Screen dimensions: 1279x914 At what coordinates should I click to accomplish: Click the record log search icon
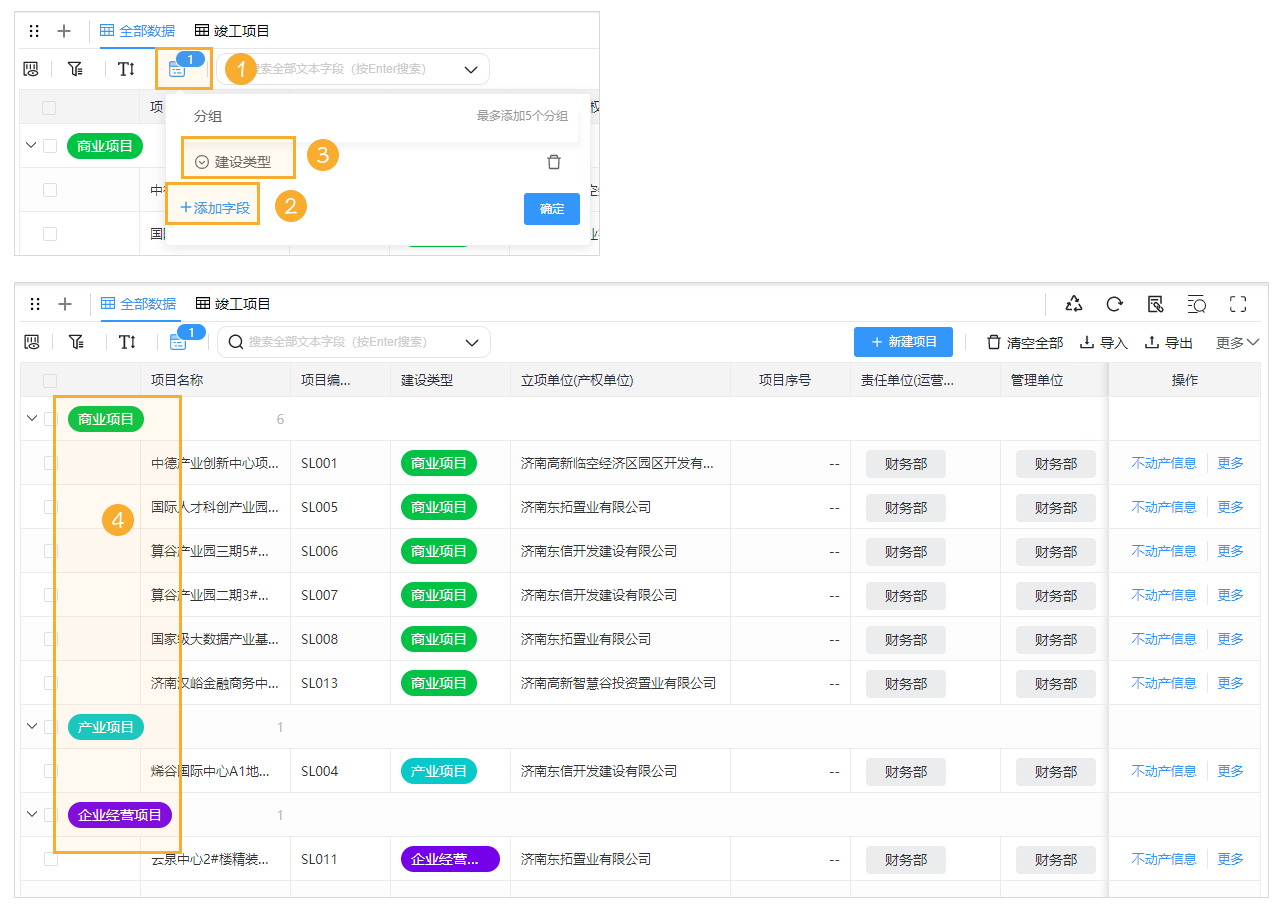coord(1196,304)
